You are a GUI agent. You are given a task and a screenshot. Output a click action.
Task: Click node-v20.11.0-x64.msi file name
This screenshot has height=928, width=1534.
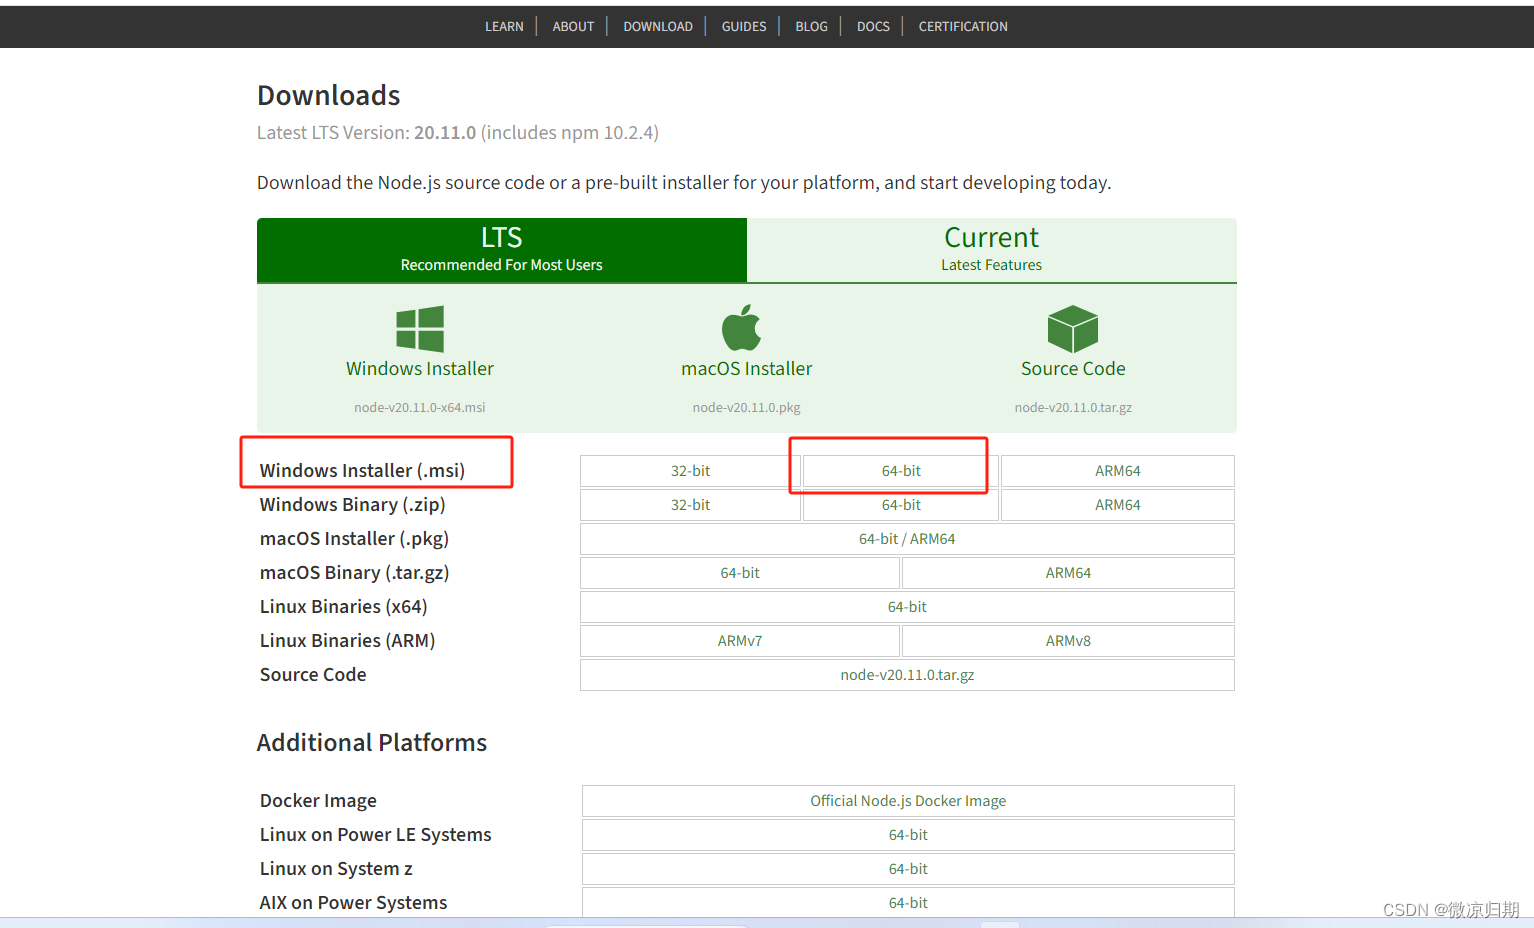[420, 408]
